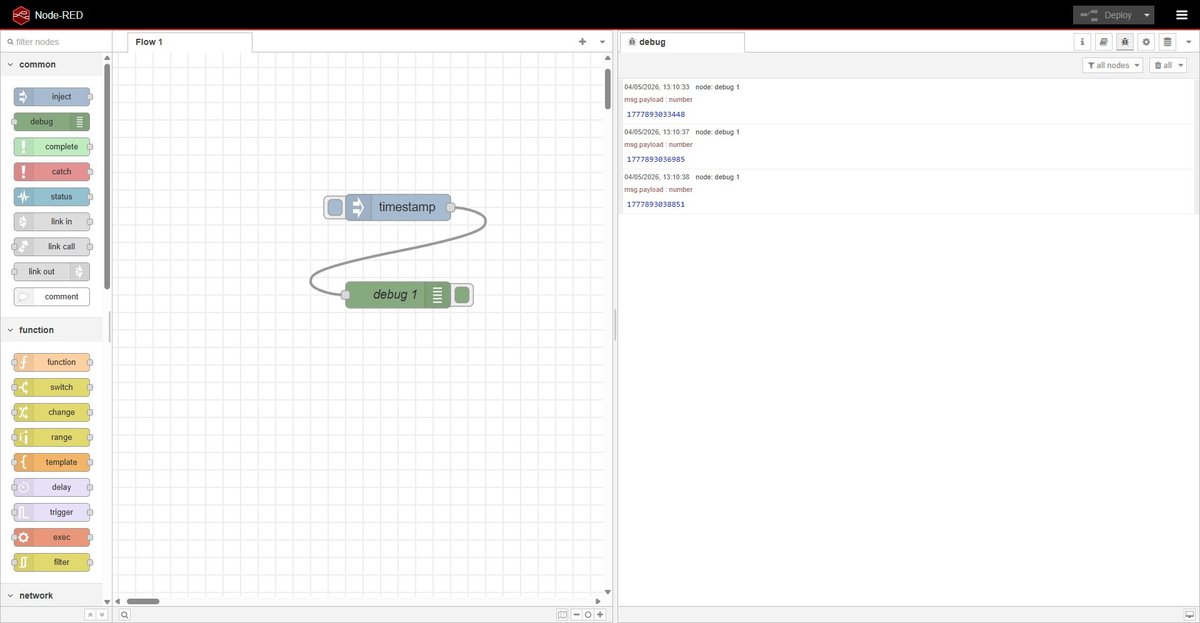Click the 13:10:37 debug message header
Screen dimensions: 1200x623
pyautogui.click(x=682, y=132)
